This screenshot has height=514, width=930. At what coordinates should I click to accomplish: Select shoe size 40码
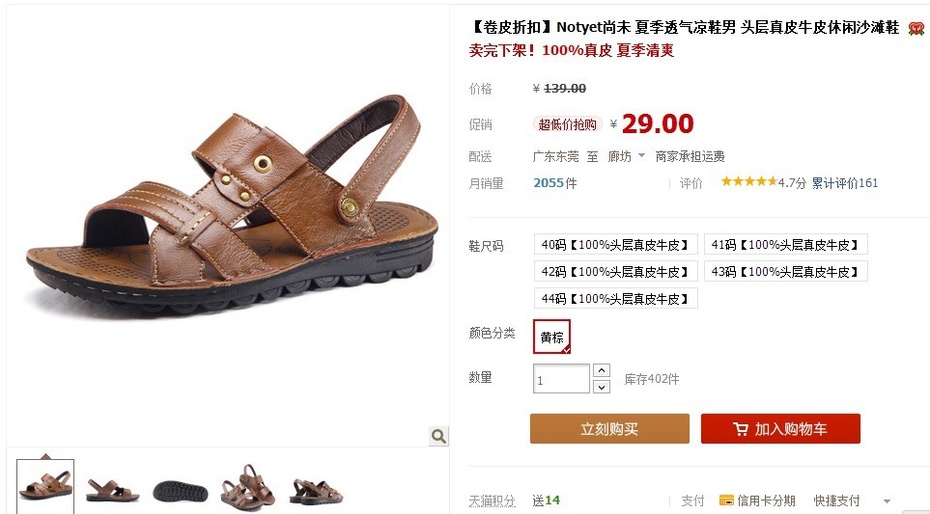616,245
